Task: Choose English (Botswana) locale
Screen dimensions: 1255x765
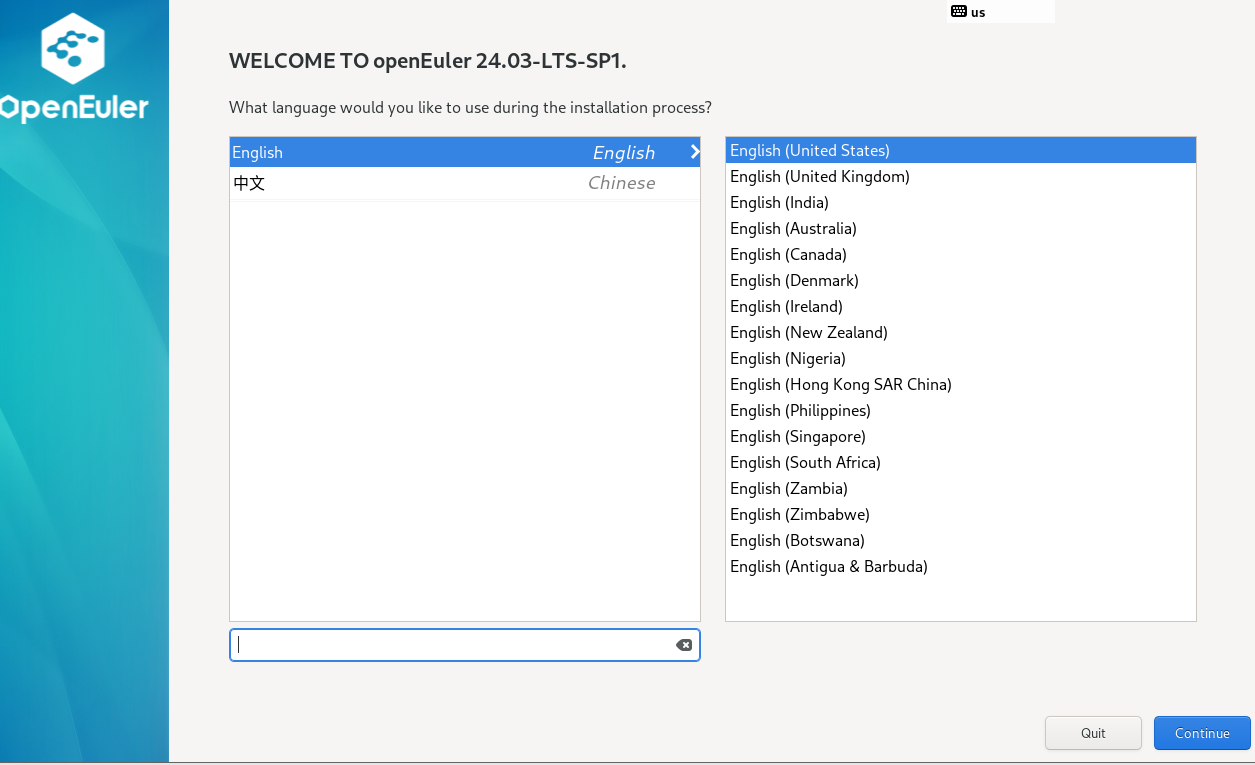Action: 960,540
